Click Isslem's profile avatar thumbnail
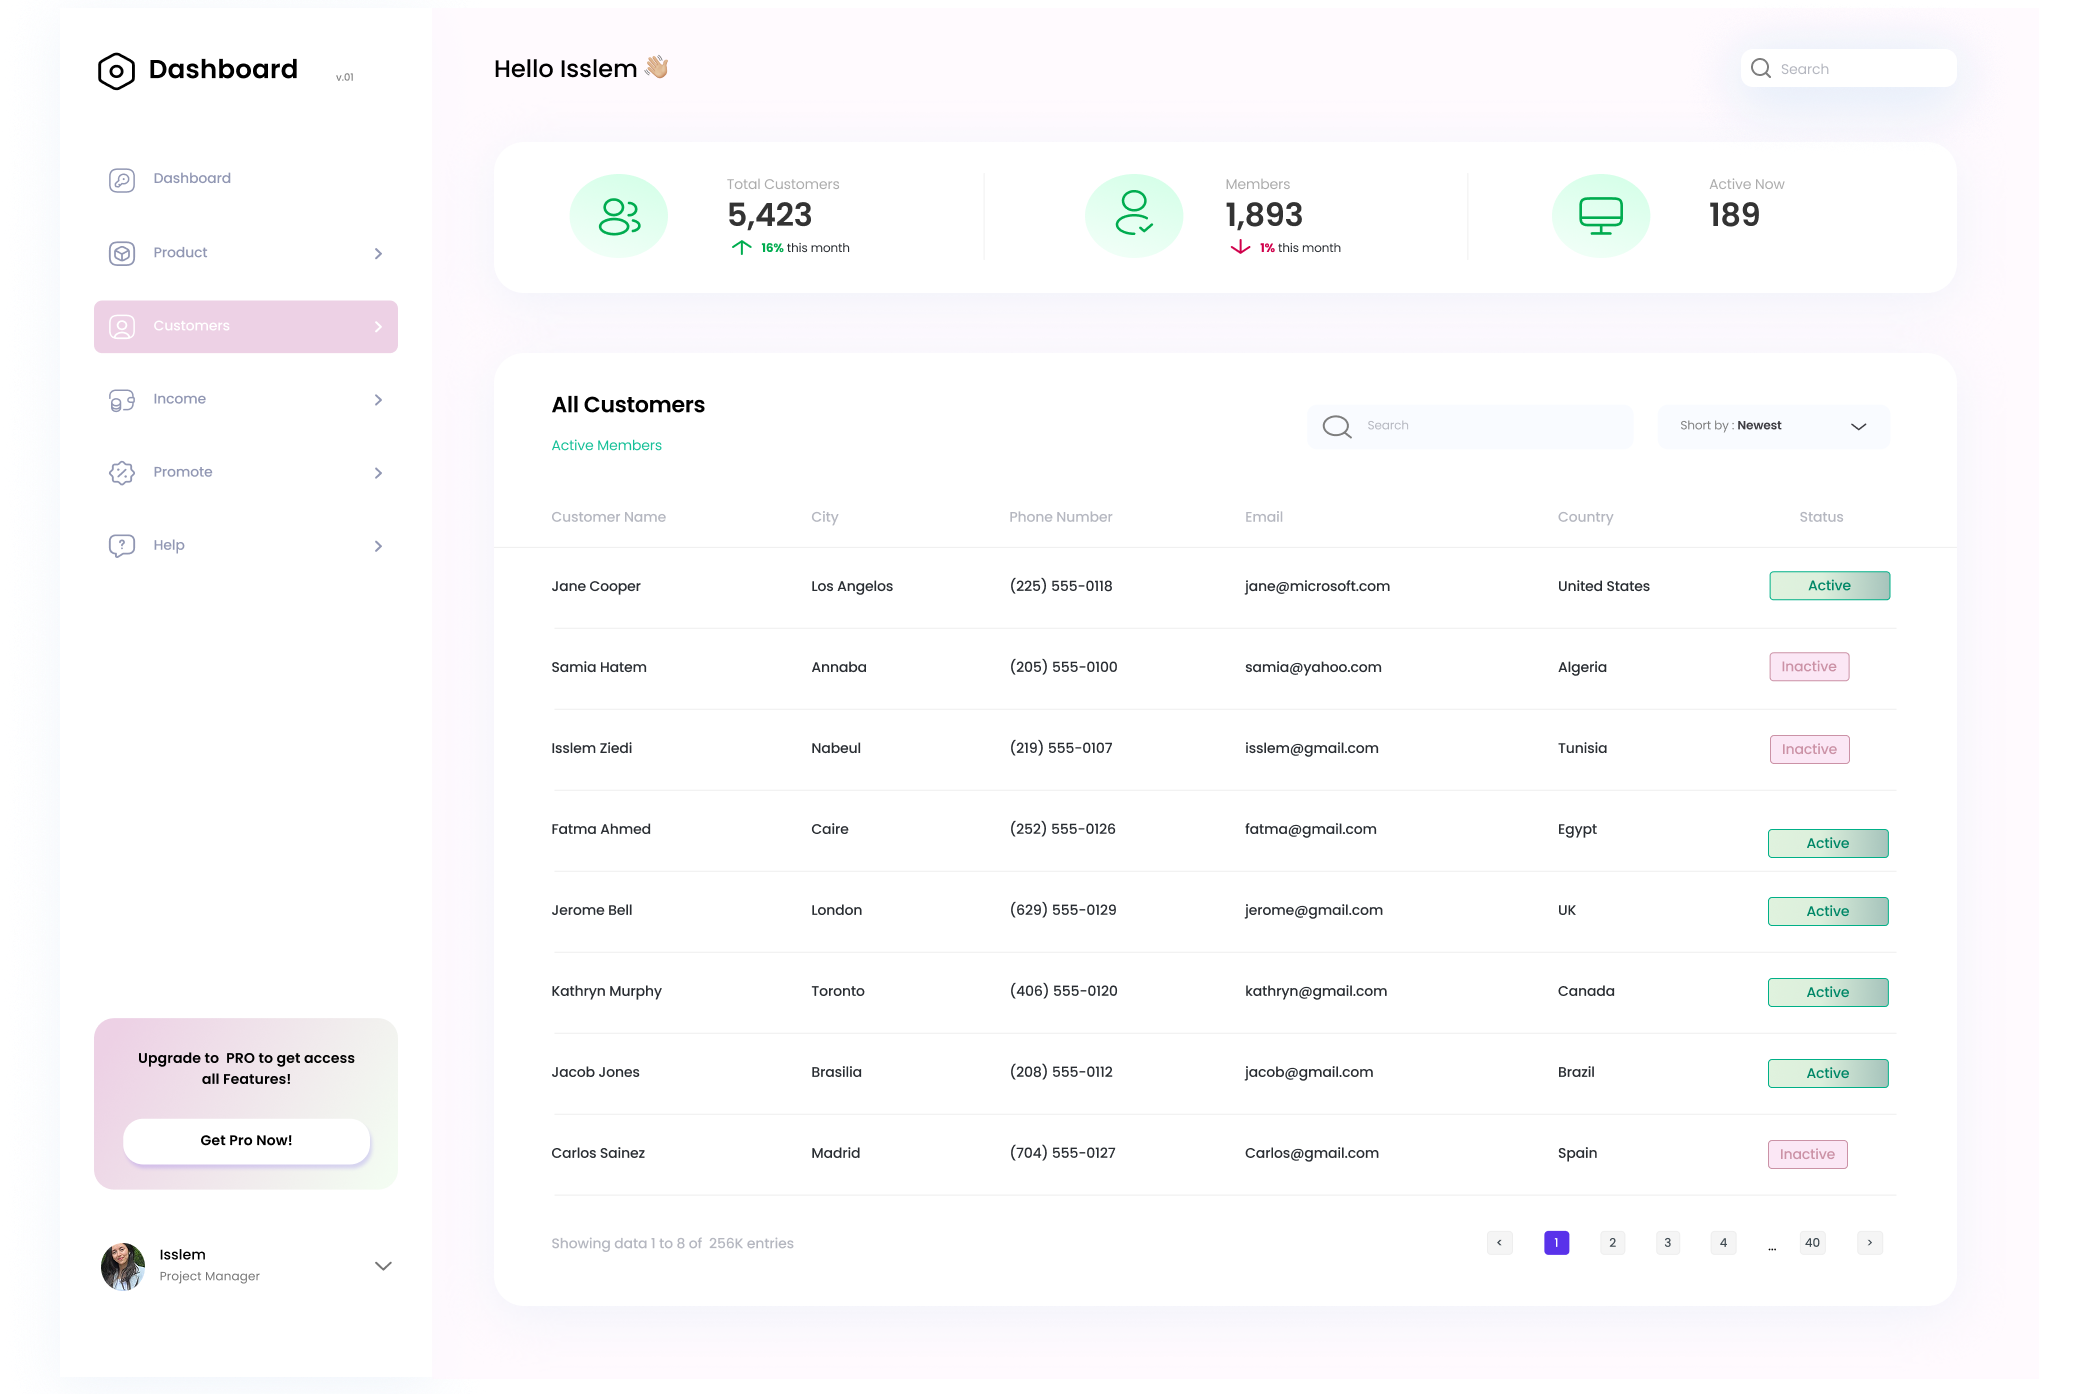 (122, 1266)
